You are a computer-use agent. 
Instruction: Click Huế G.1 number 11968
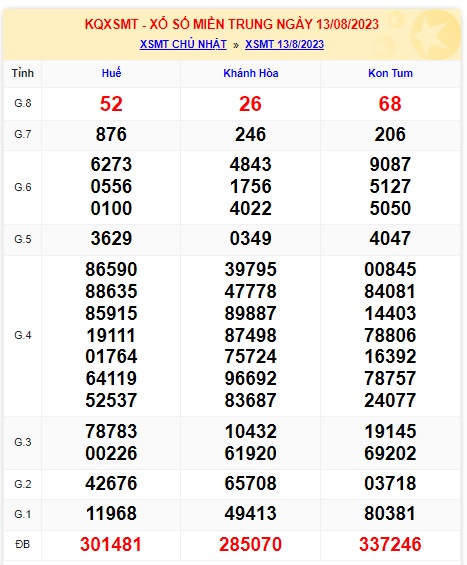click(111, 513)
